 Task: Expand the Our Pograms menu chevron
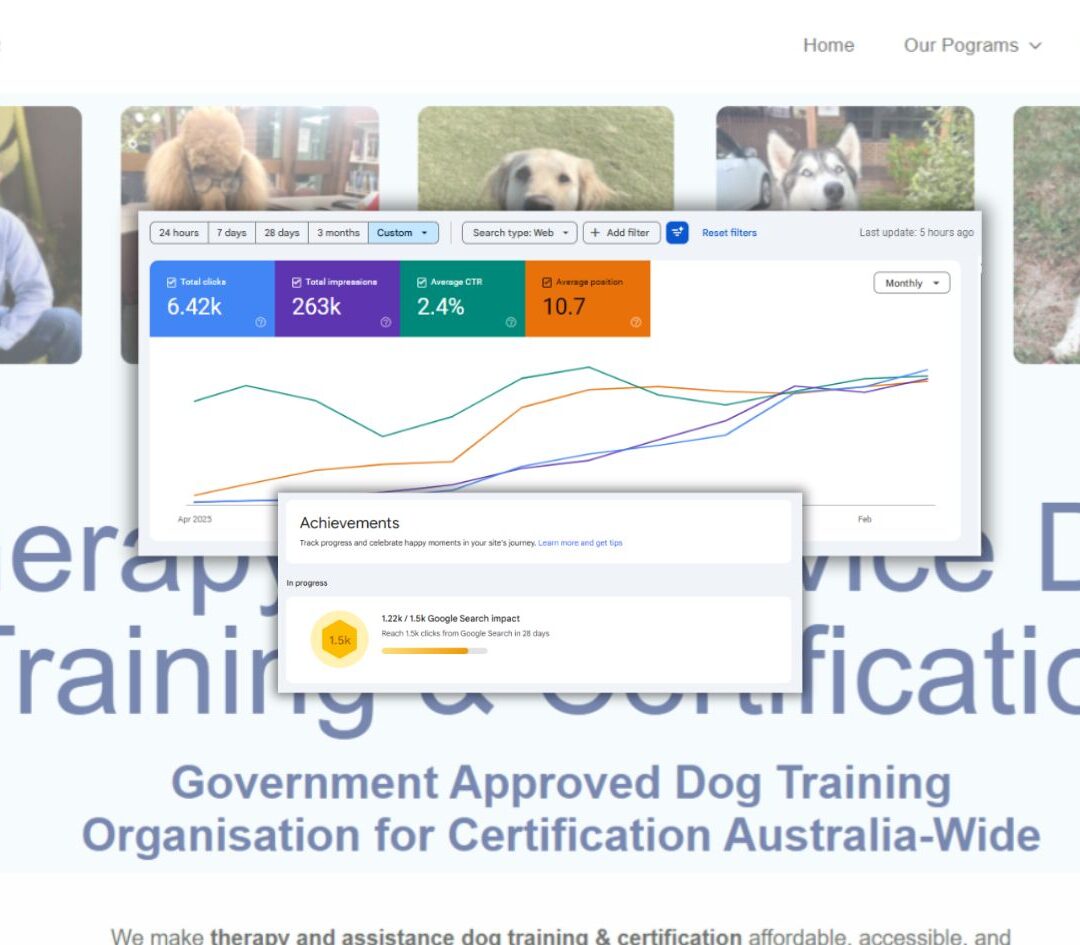(x=1035, y=46)
